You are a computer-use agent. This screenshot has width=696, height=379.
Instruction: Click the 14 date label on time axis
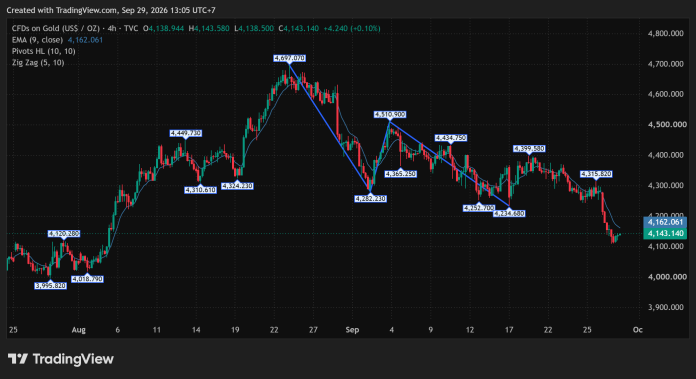point(196,330)
